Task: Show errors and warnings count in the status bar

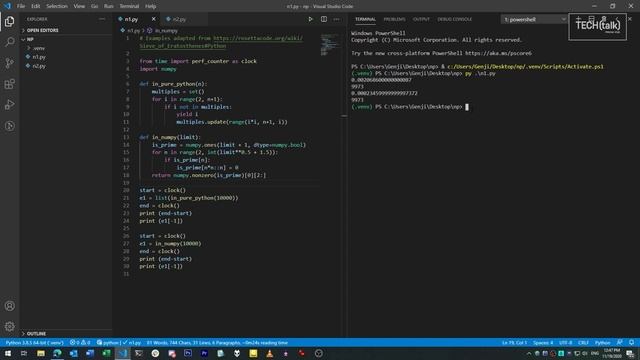Action: (80, 342)
